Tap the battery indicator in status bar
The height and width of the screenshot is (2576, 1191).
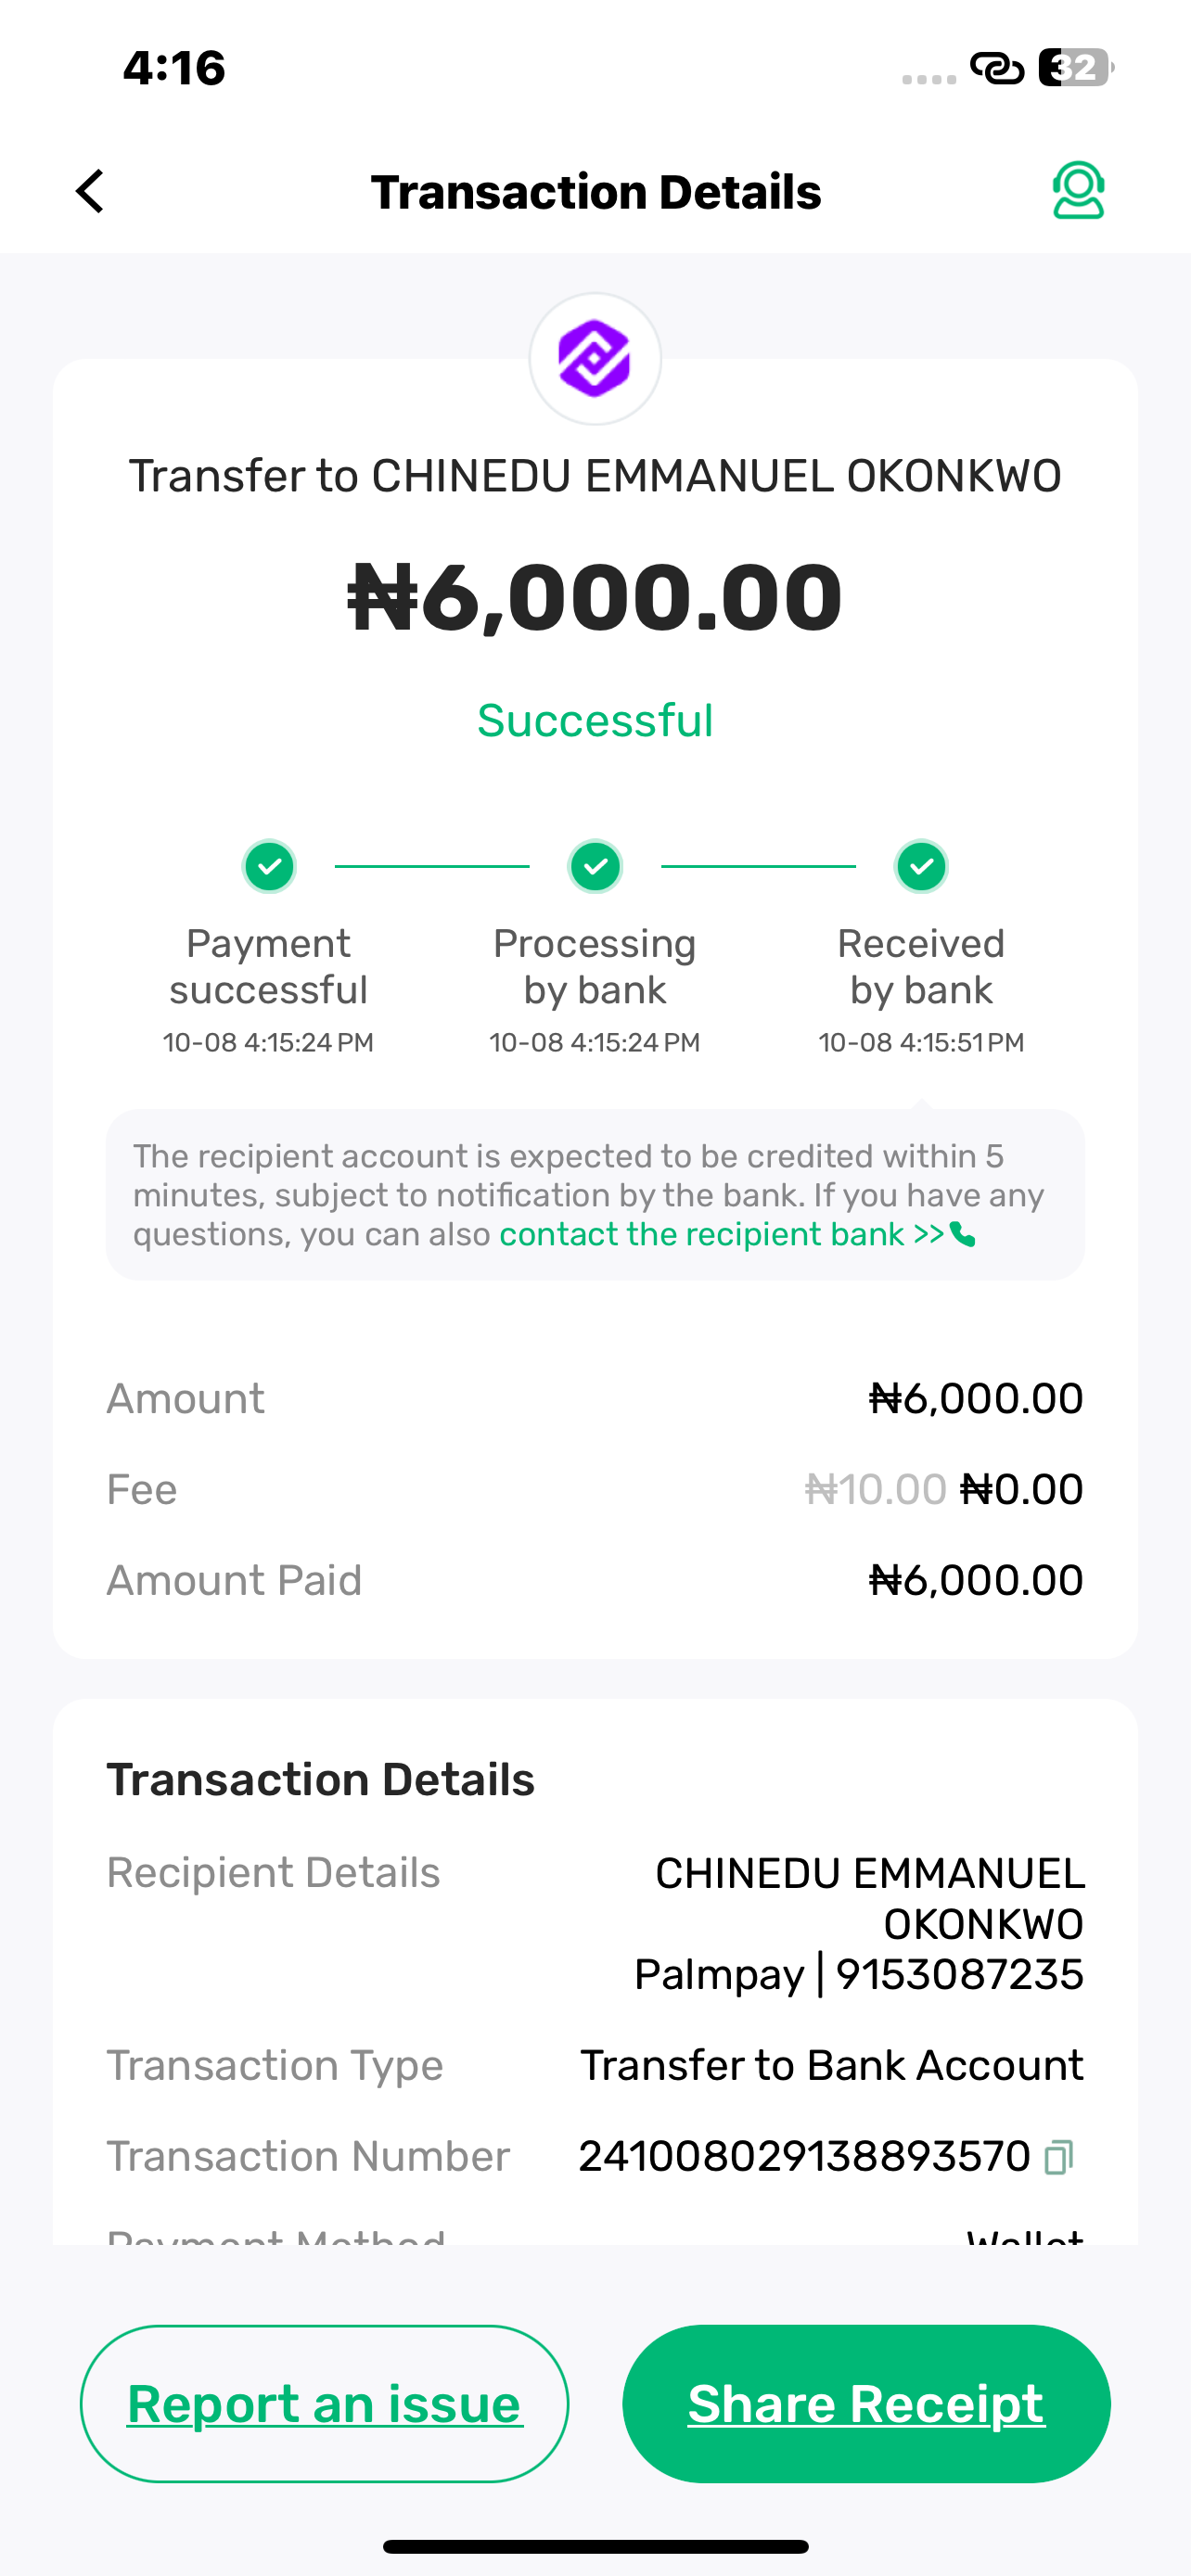pyautogui.click(x=1075, y=68)
